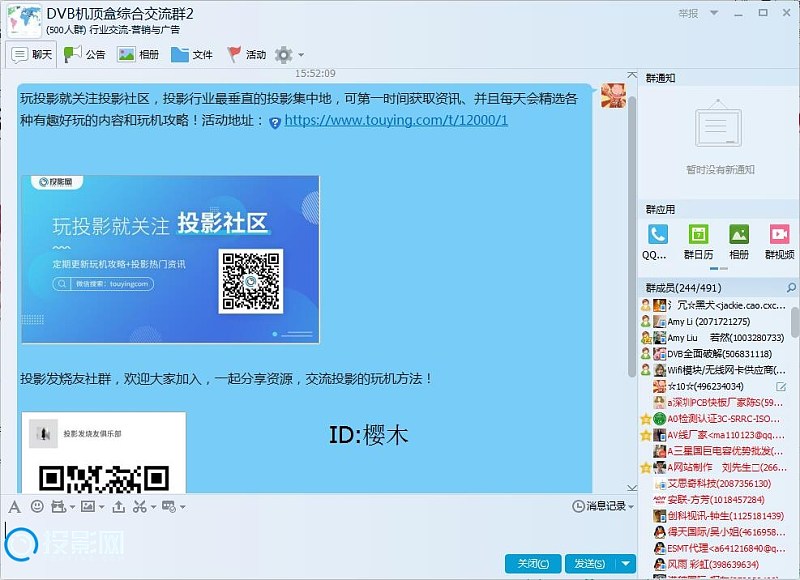800x580 pixels.
Task: Expand the sticker tool dropdown arrow
Action: pos(72,507)
